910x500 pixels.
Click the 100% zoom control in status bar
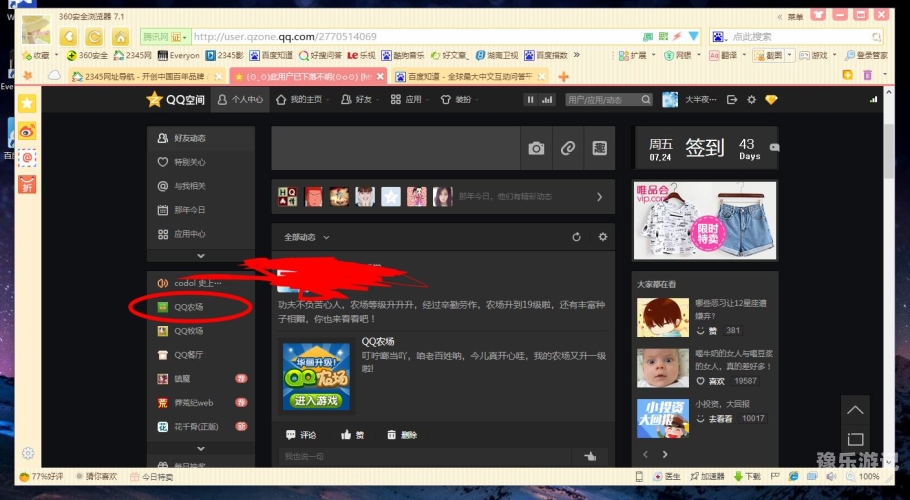[x=863, y=476]
